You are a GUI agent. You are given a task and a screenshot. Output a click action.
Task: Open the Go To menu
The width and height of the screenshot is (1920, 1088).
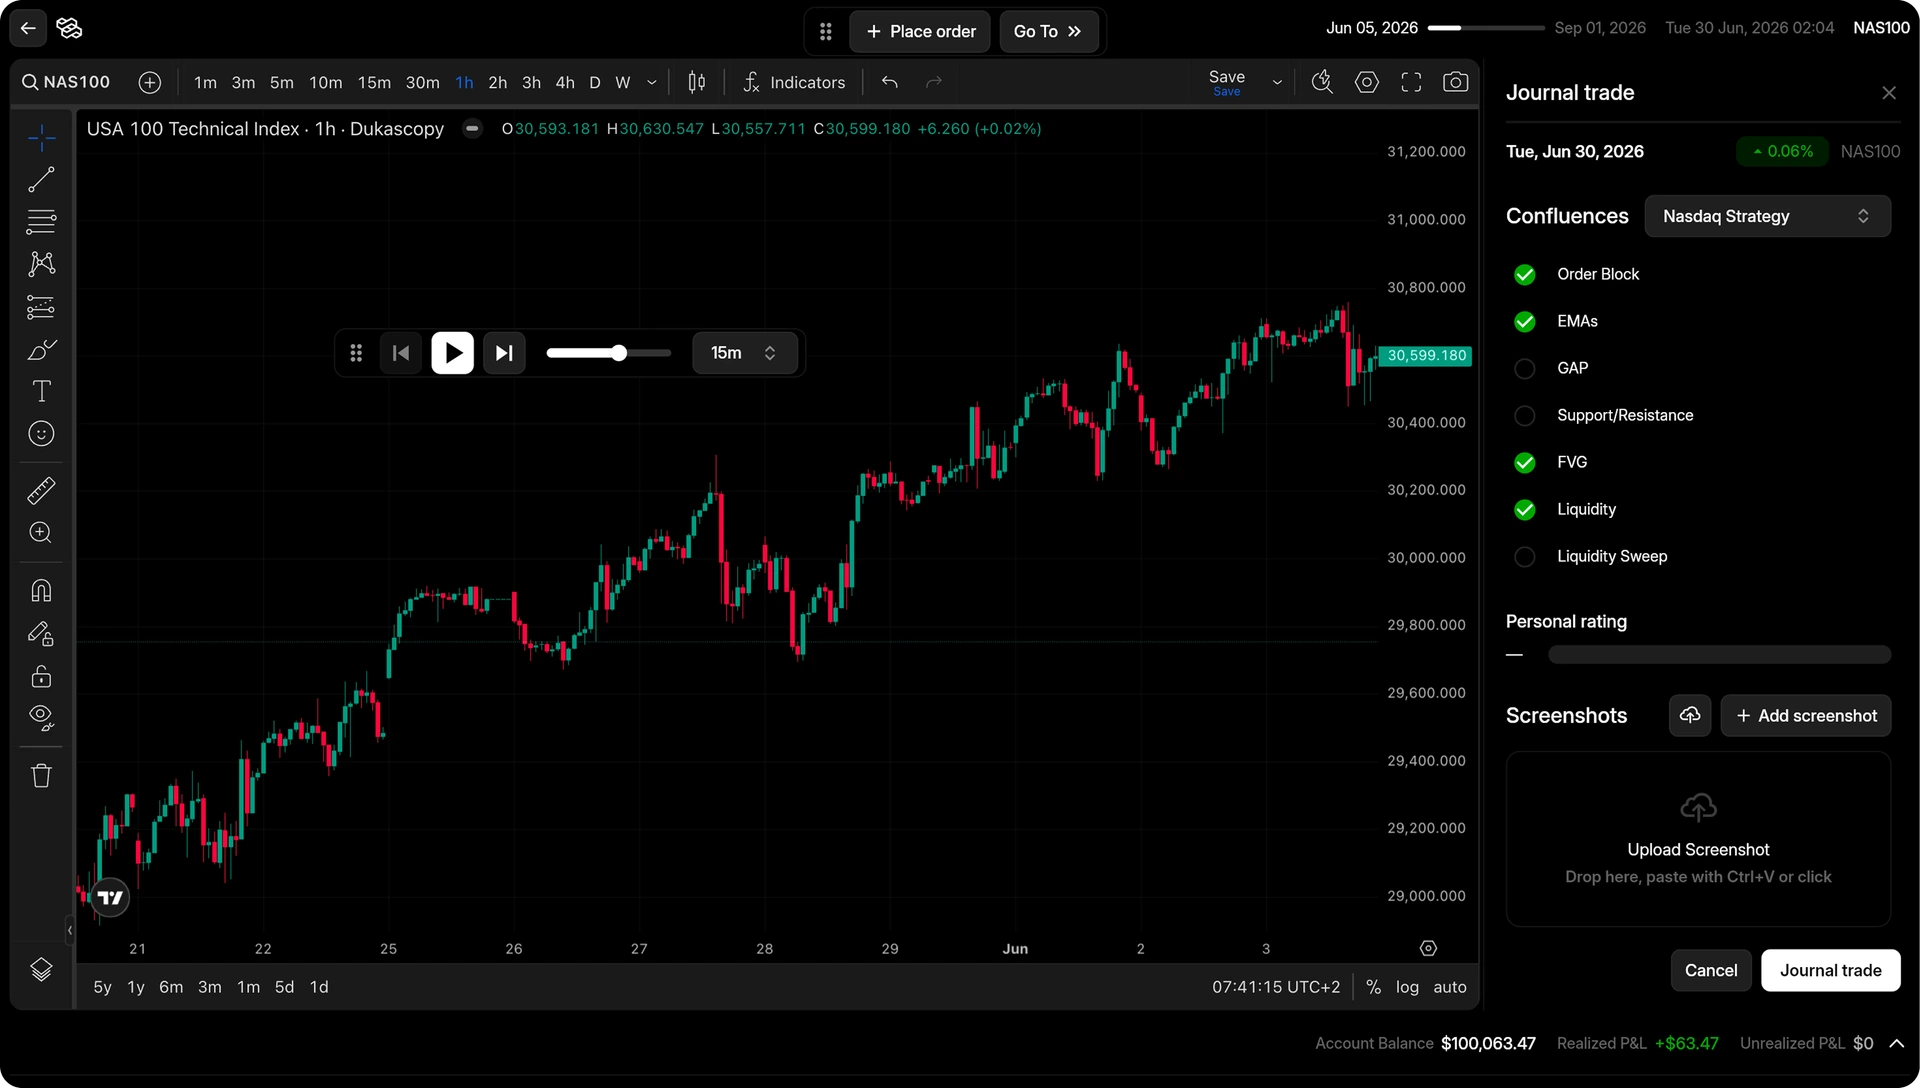[1048, 31]
